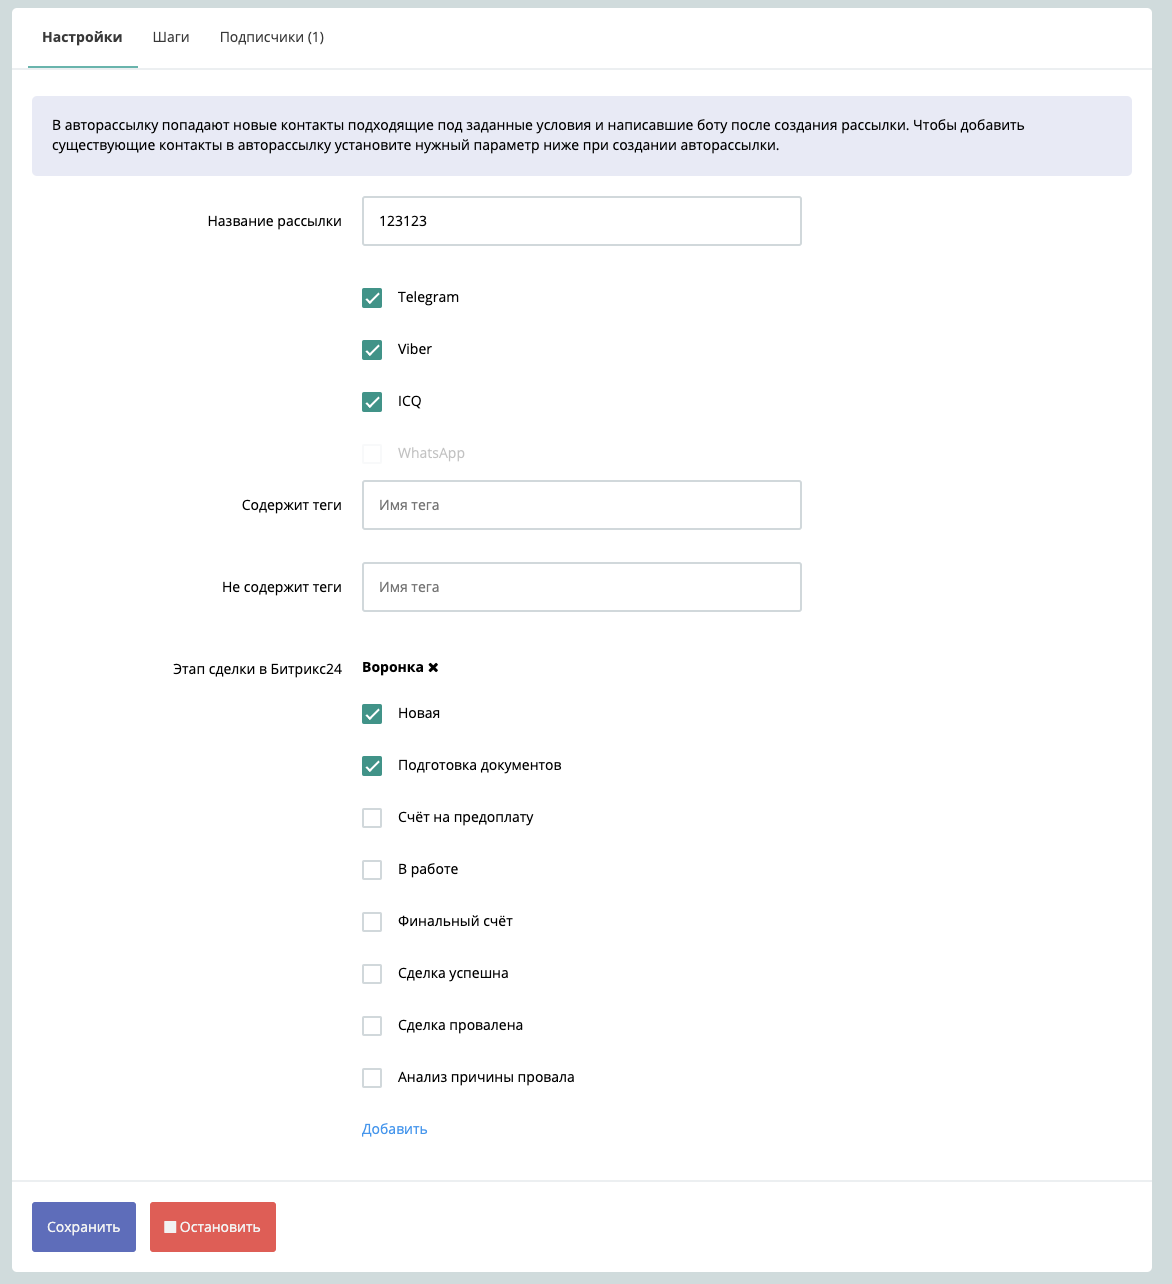Check Анализ причины провала stage
Viewport: 1172px width, 1284px height.
click(372, 1078)
